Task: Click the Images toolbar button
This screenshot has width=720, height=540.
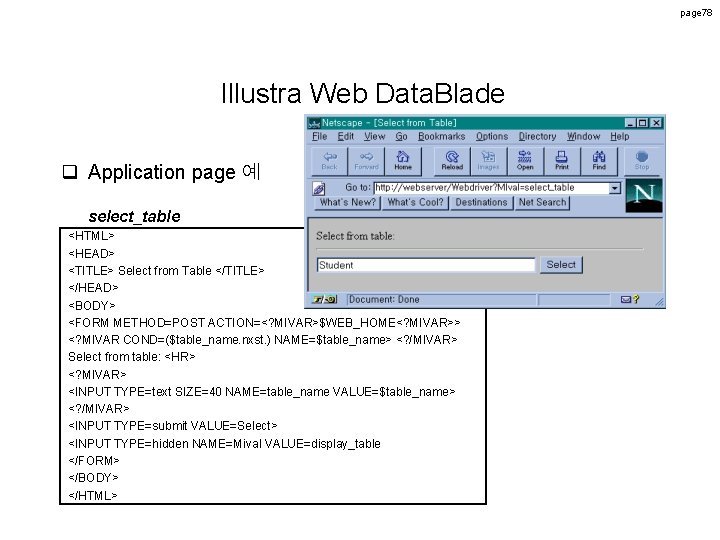Action: (x=489, y=161)
